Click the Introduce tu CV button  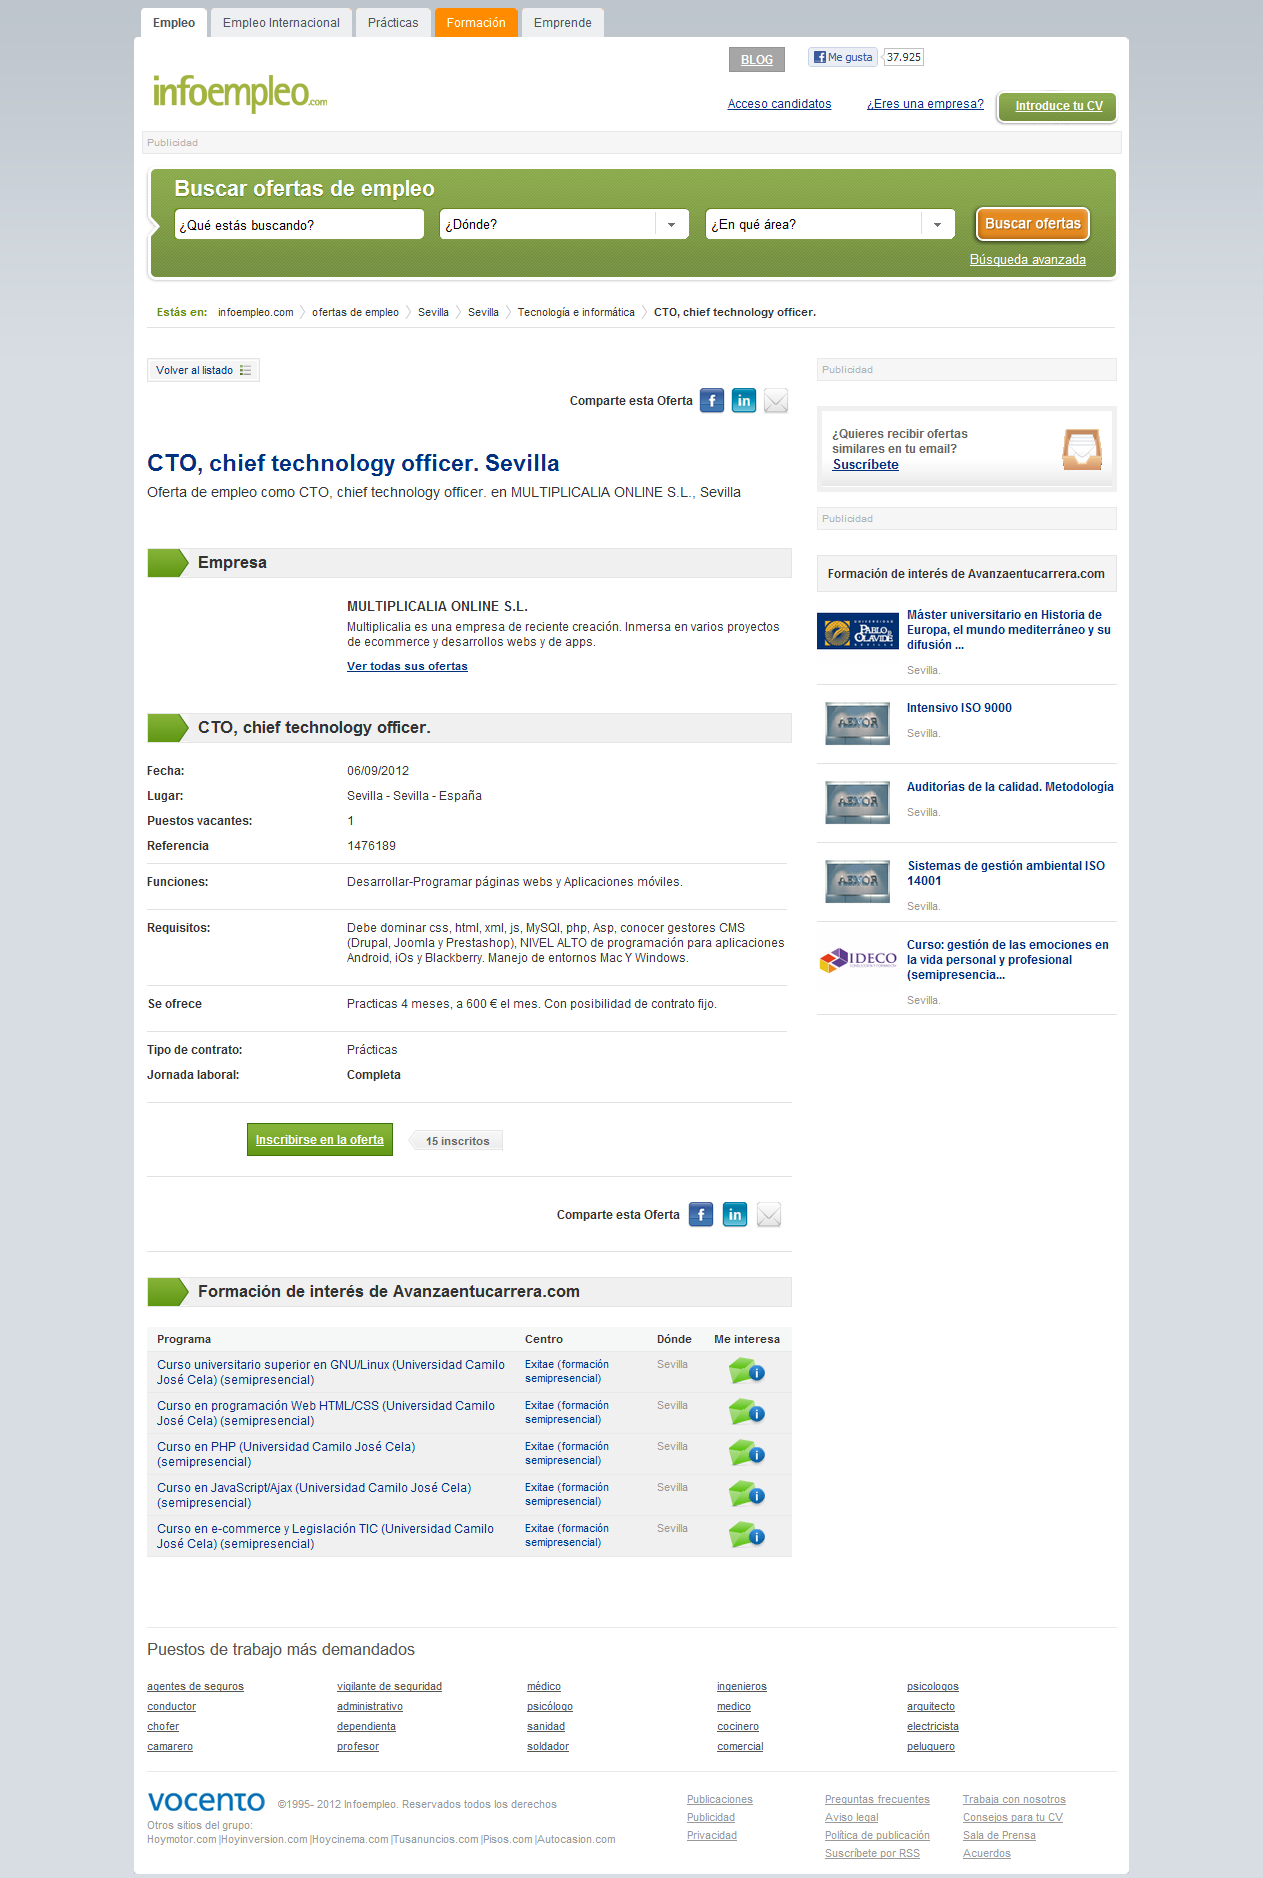1059,106
